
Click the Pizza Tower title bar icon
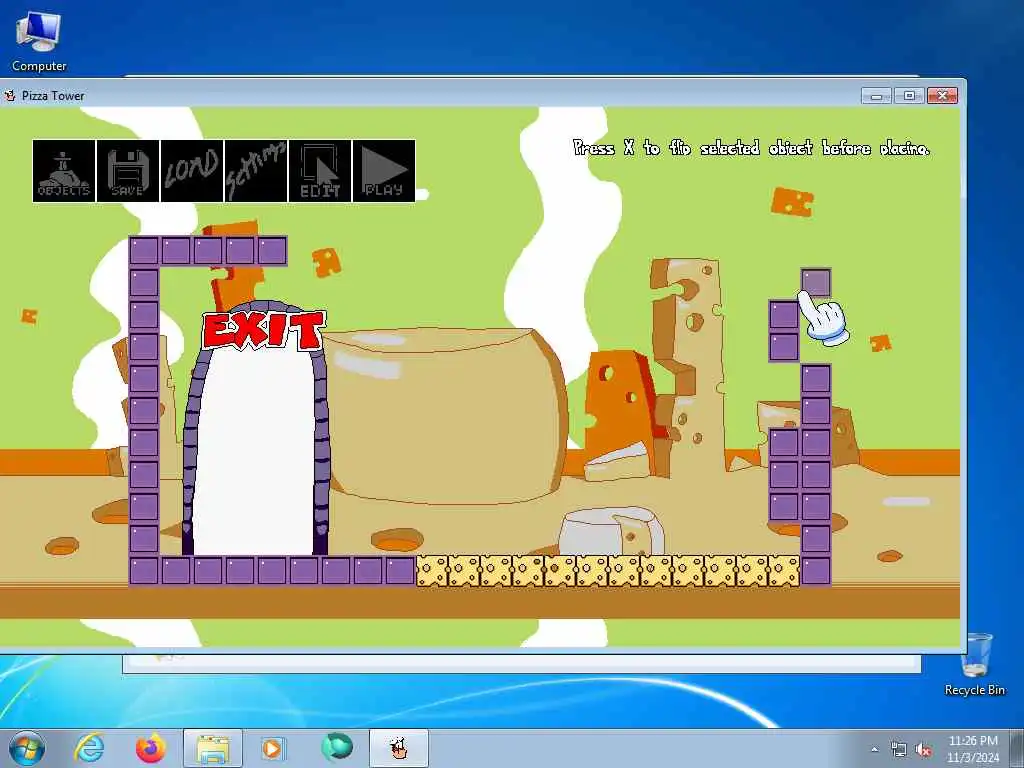[x=10, y=96]
